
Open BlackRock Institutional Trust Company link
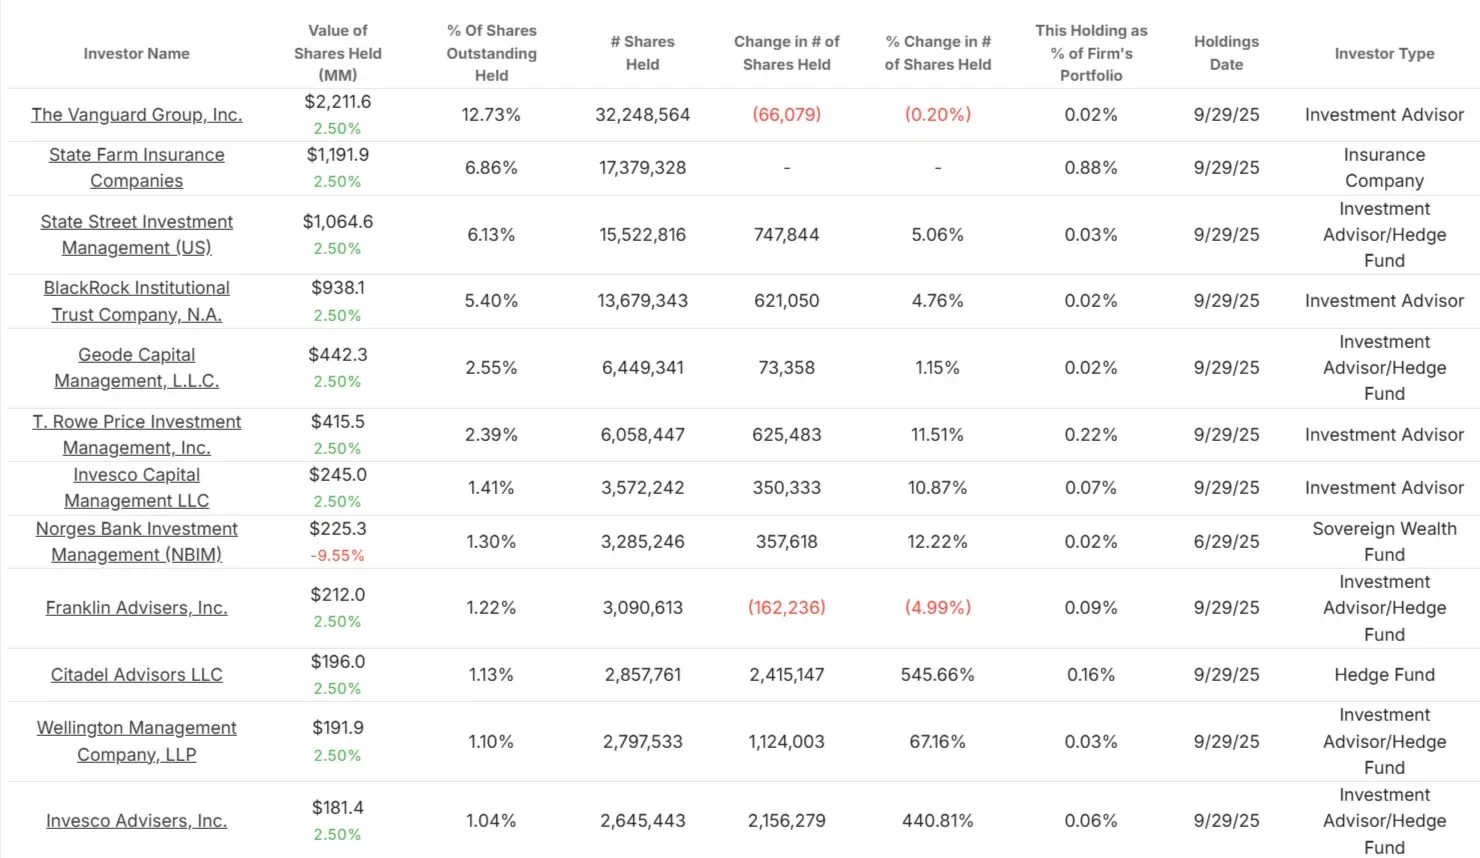click(137, 301)
